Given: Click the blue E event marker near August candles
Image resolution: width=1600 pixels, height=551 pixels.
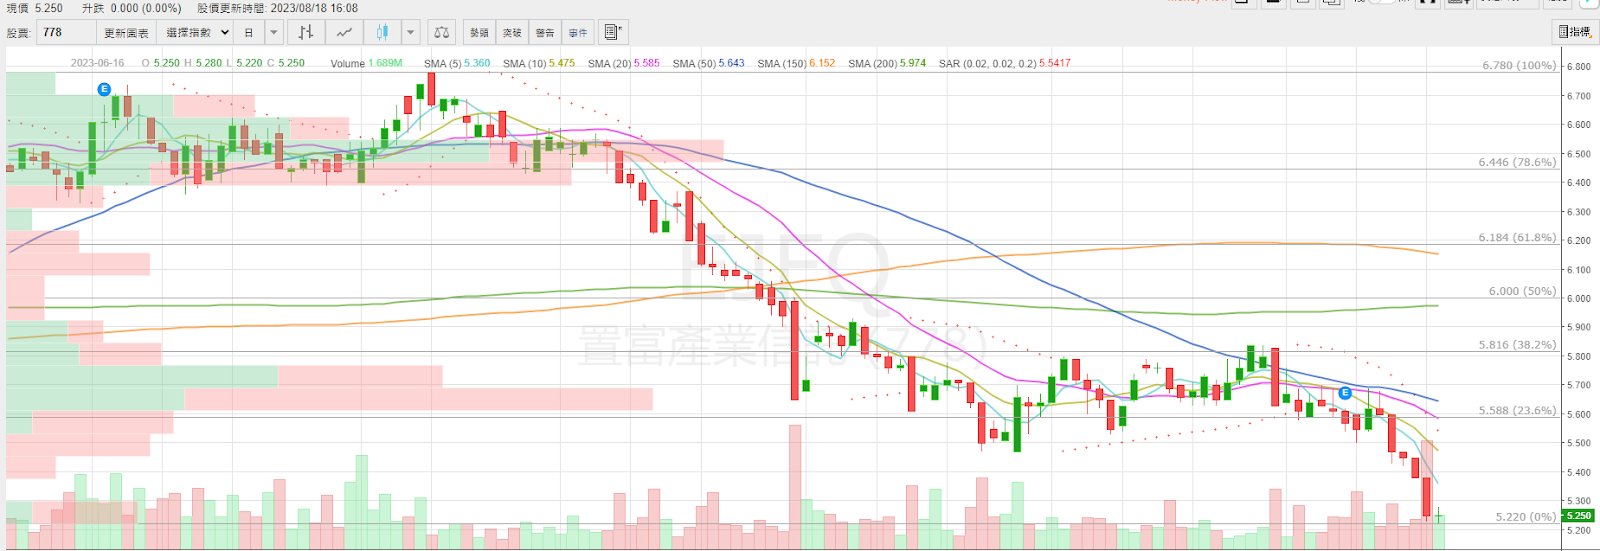Looking at the screenshot, I should (1345, 393).
